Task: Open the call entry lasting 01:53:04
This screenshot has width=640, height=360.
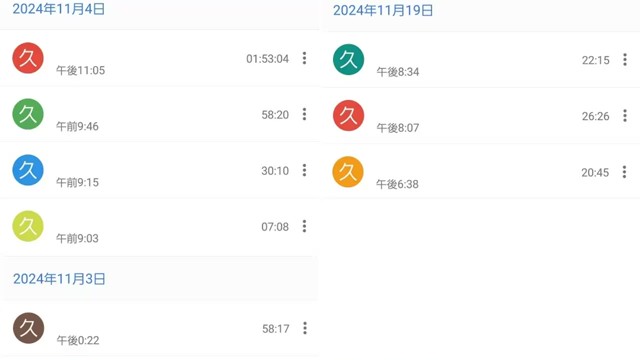Action: [x=160, y=58]
